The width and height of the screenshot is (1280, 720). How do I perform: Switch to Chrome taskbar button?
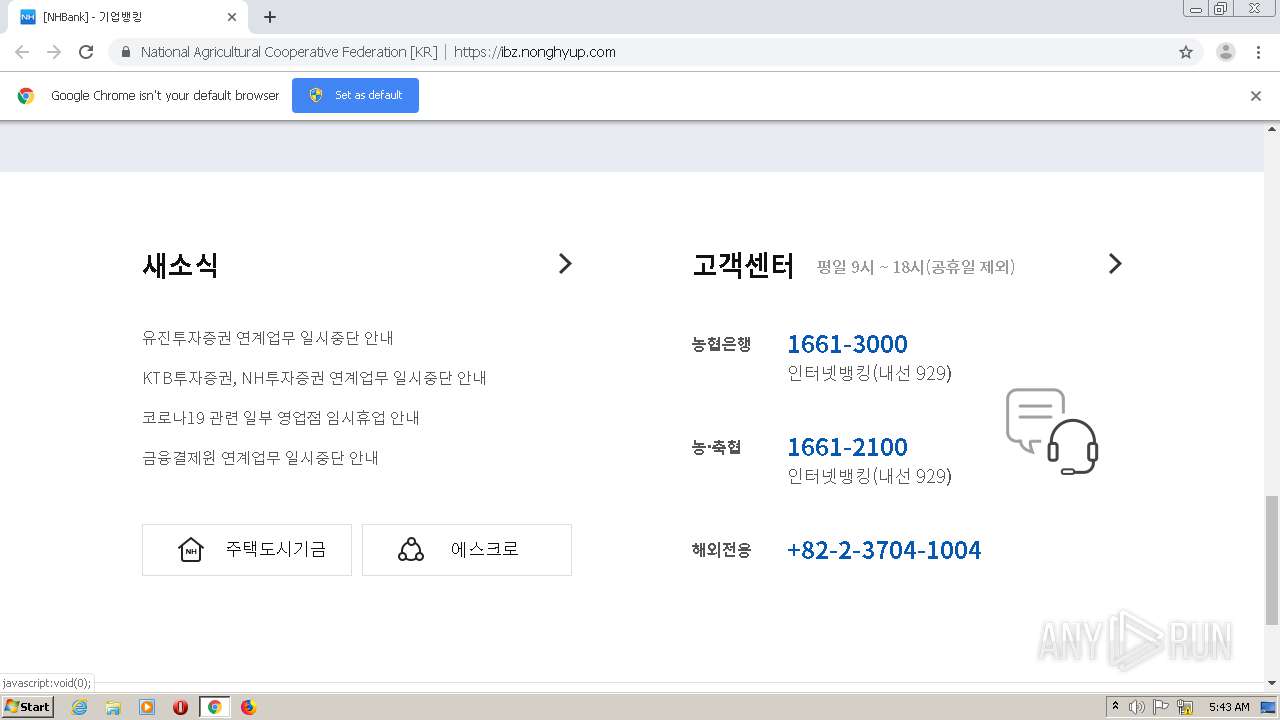[x=214, y=707]
